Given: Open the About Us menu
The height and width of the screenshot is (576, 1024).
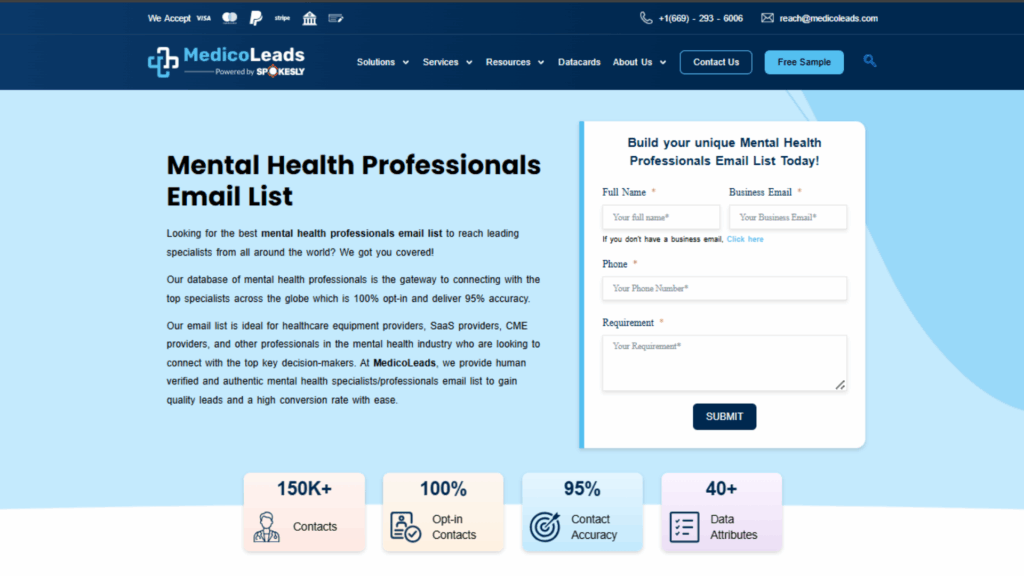Looking at the screenshot, I should [633, 62].
